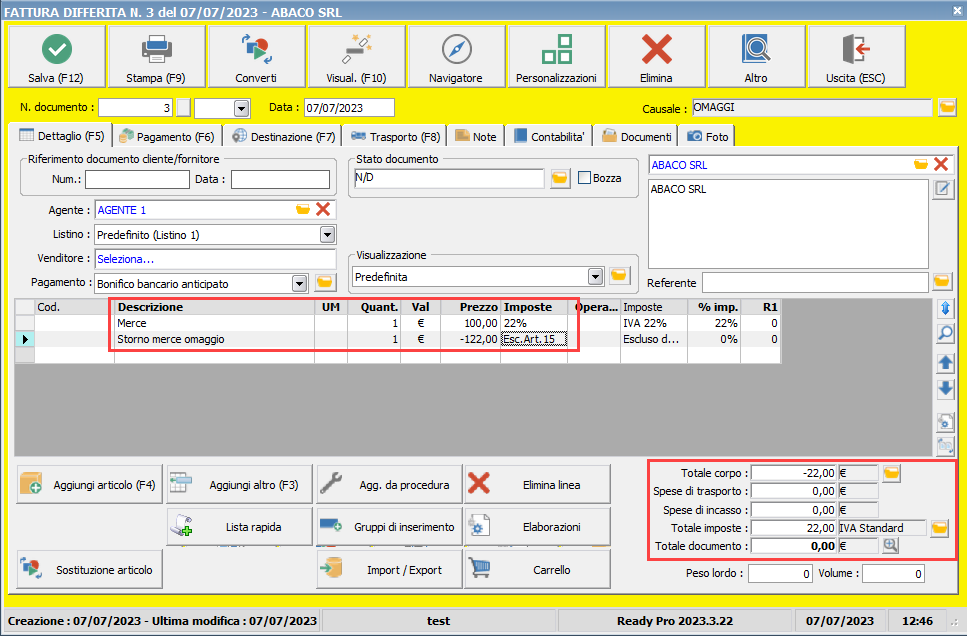This screenshot has width=967, height=636.
Task: Open Visual. (F10) preview
Action: click(x=356, y=57)
